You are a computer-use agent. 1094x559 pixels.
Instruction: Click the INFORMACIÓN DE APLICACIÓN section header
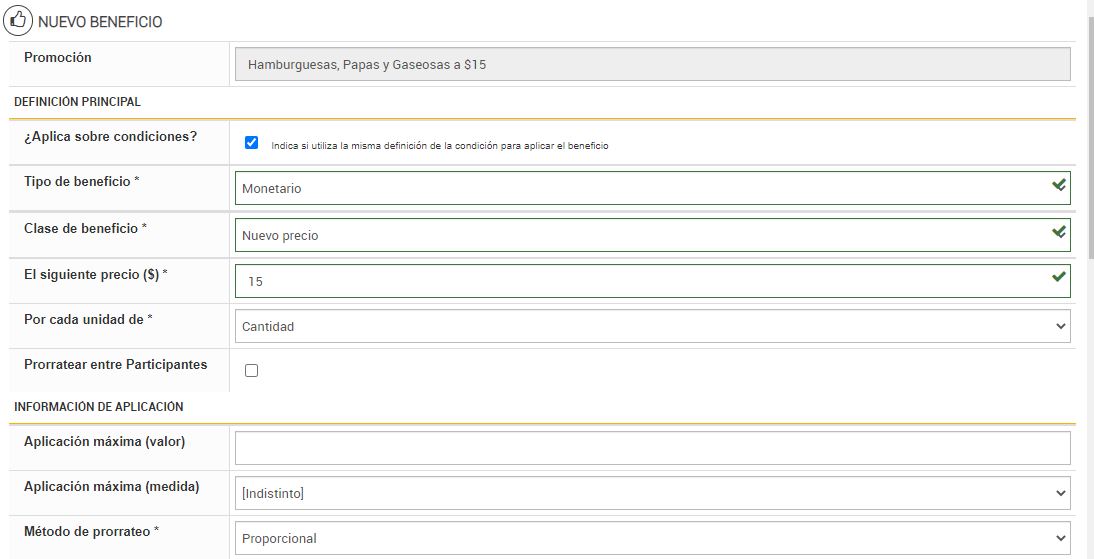(x=98, y=407)
